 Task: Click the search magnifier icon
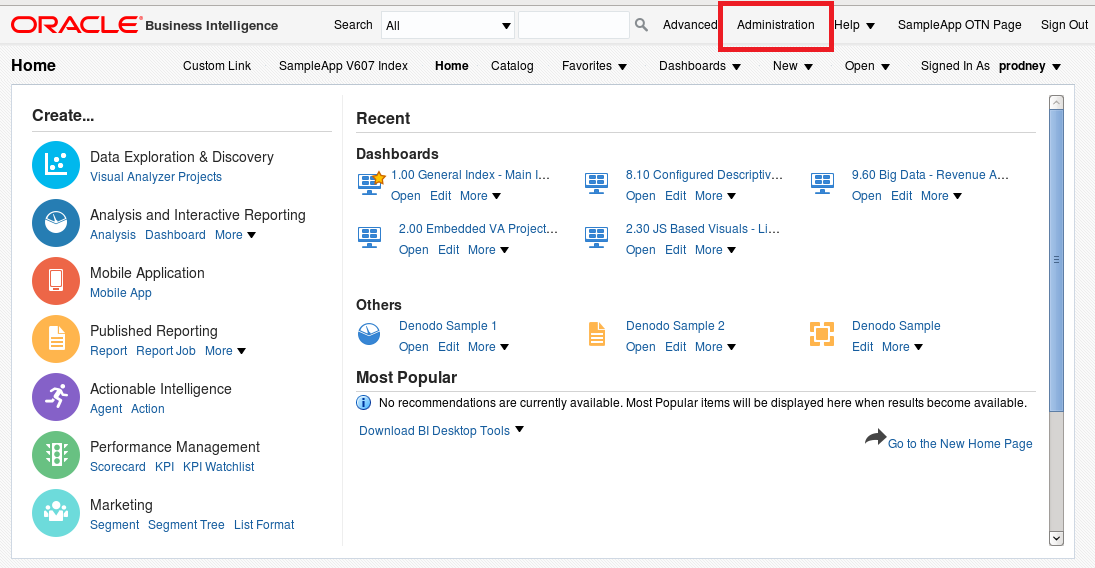(x=641, y=25)
